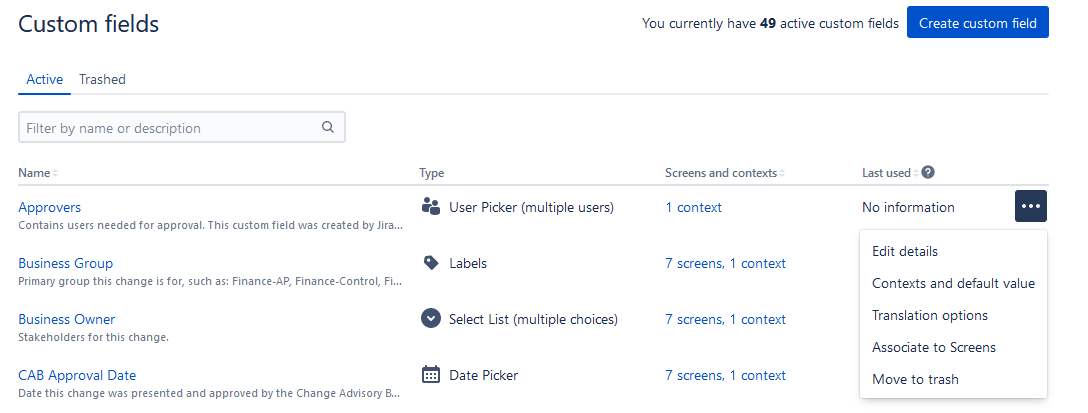This screenshot has width=1088, height=413.
Task: Click the search magnifier icon in filter box
Action: click(328, 127)
